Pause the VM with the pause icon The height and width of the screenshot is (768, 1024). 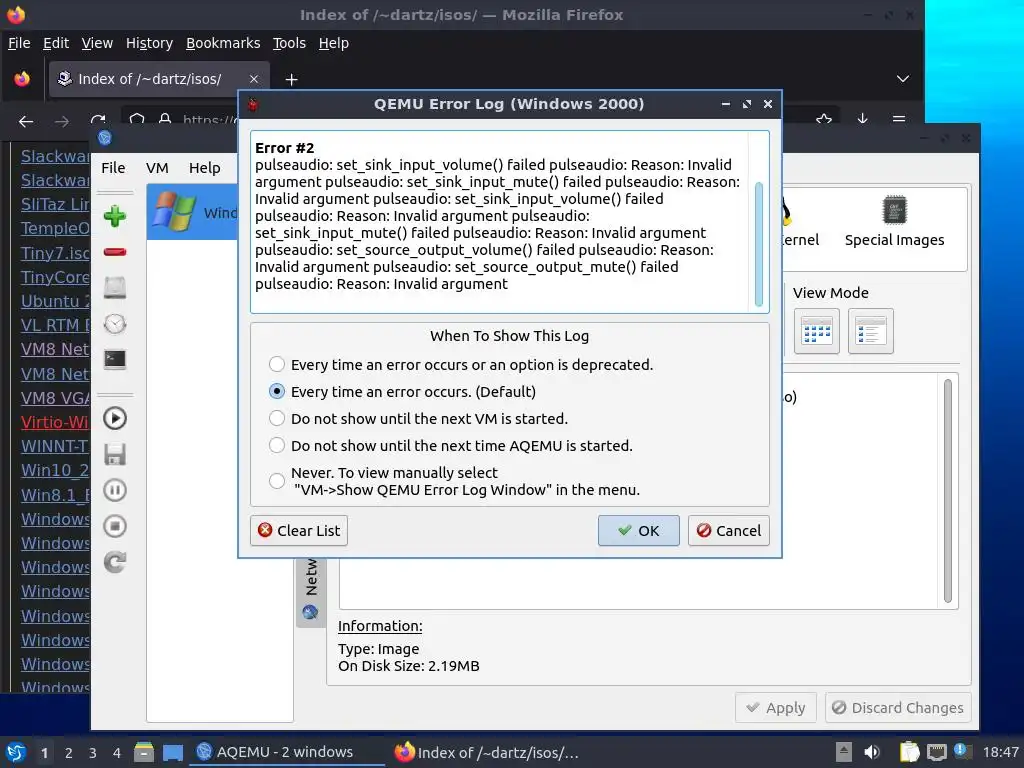(115, 490)
